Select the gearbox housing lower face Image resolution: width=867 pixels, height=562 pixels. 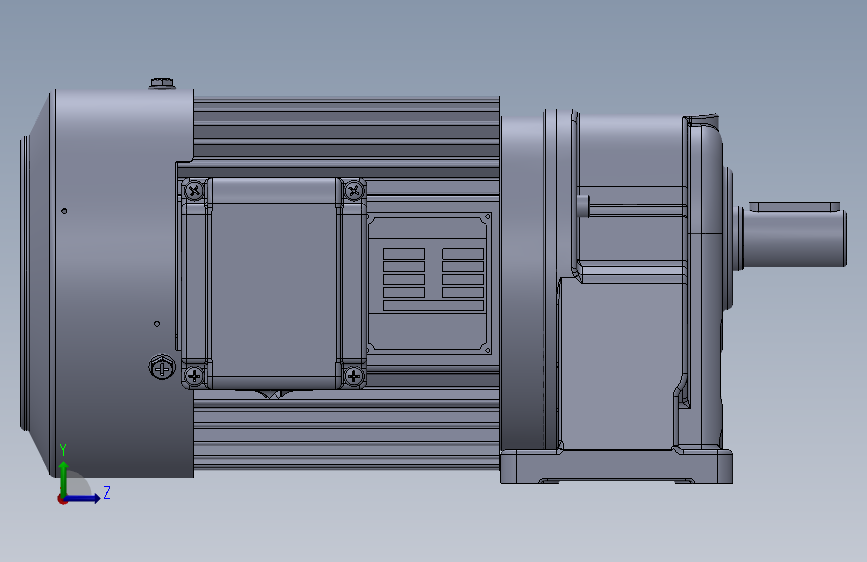pos(617,365)
